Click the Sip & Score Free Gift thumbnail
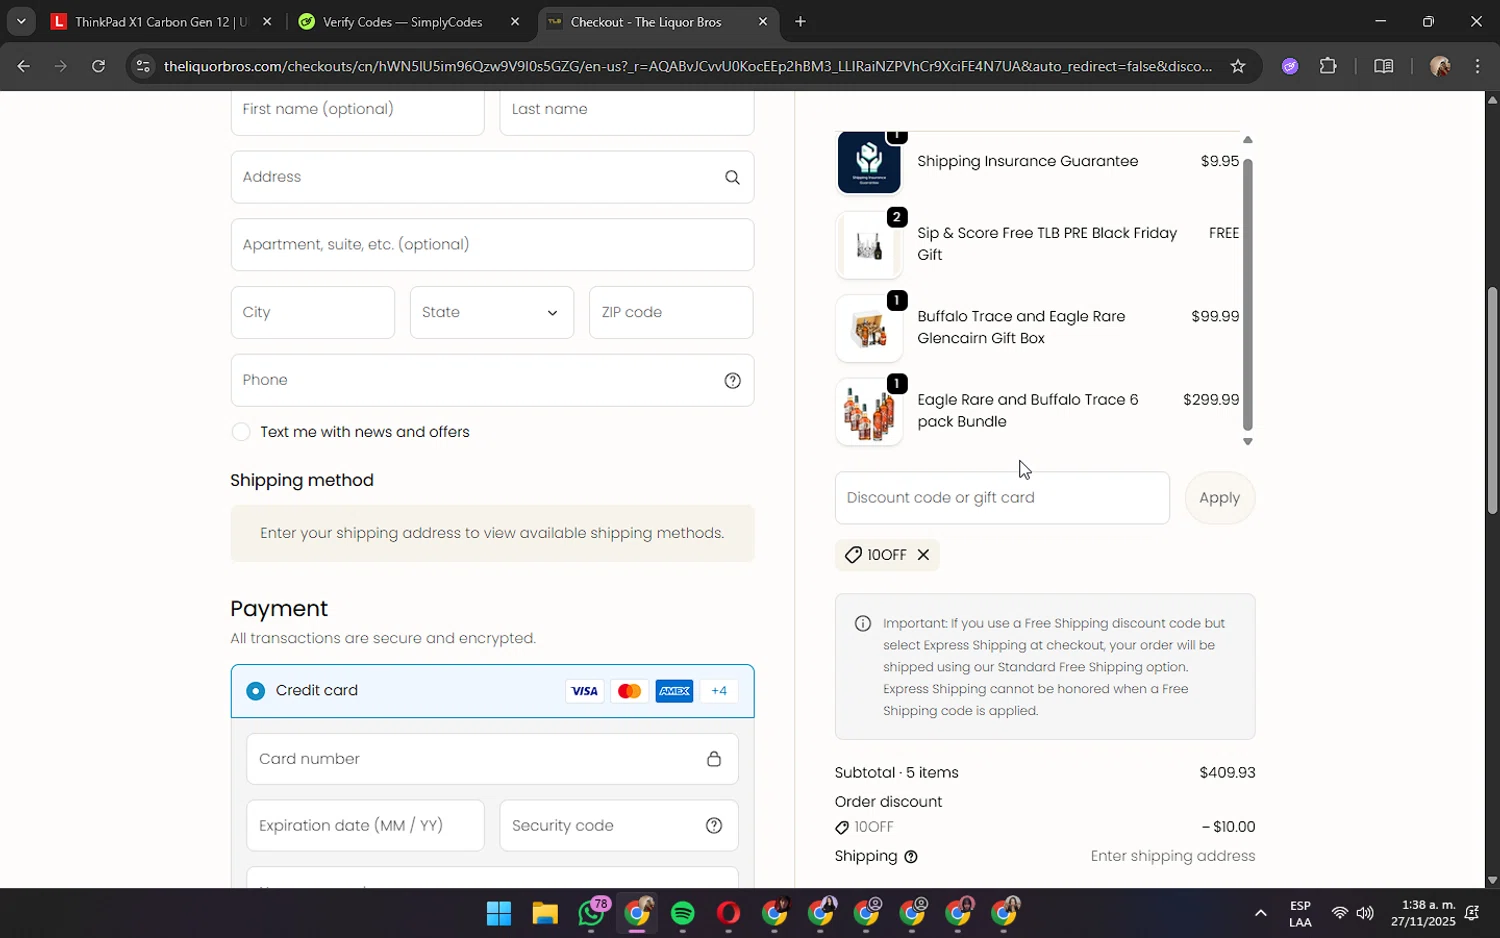This screenshot has height=938, width=1500. click(869, 245)
